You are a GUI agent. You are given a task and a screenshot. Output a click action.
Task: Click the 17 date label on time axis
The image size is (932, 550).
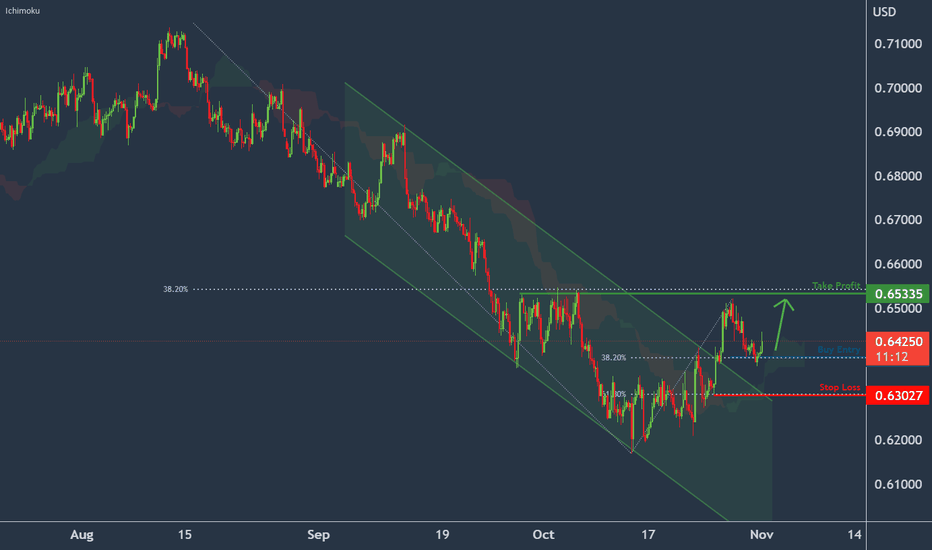point(648,535)
